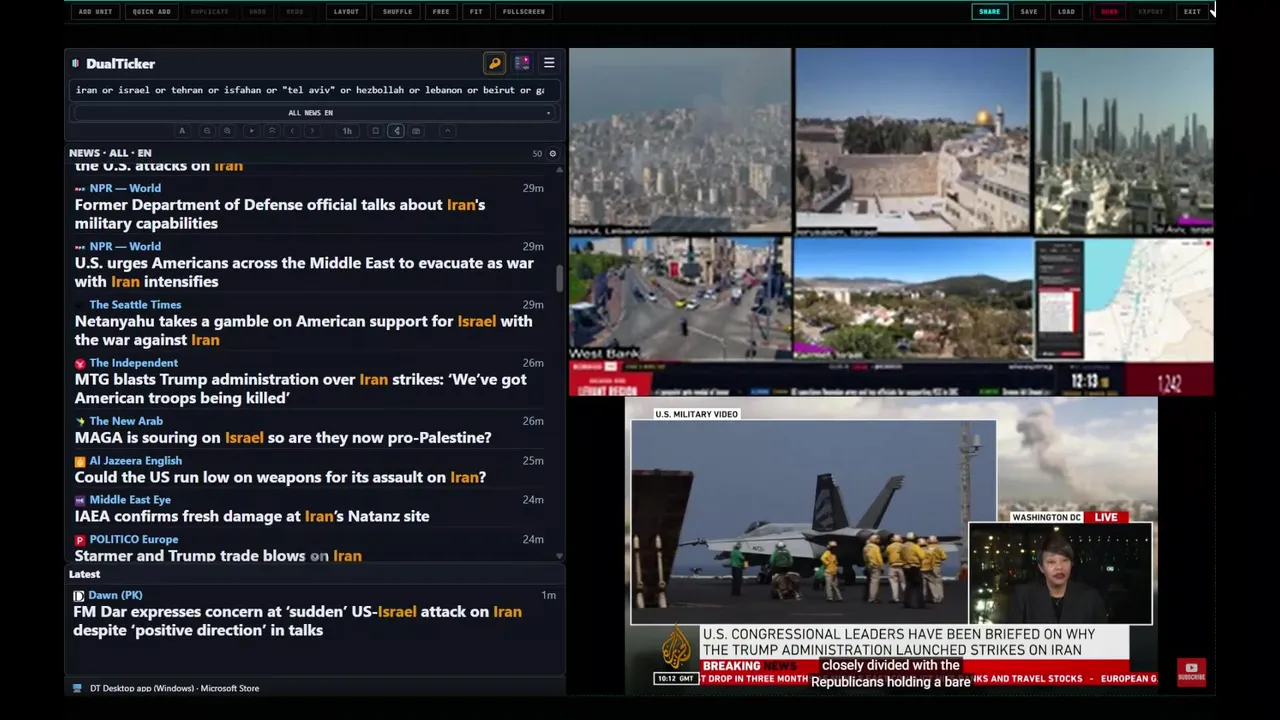
Task: Click 'Al Jazeera English' source label
Action: 135,461
